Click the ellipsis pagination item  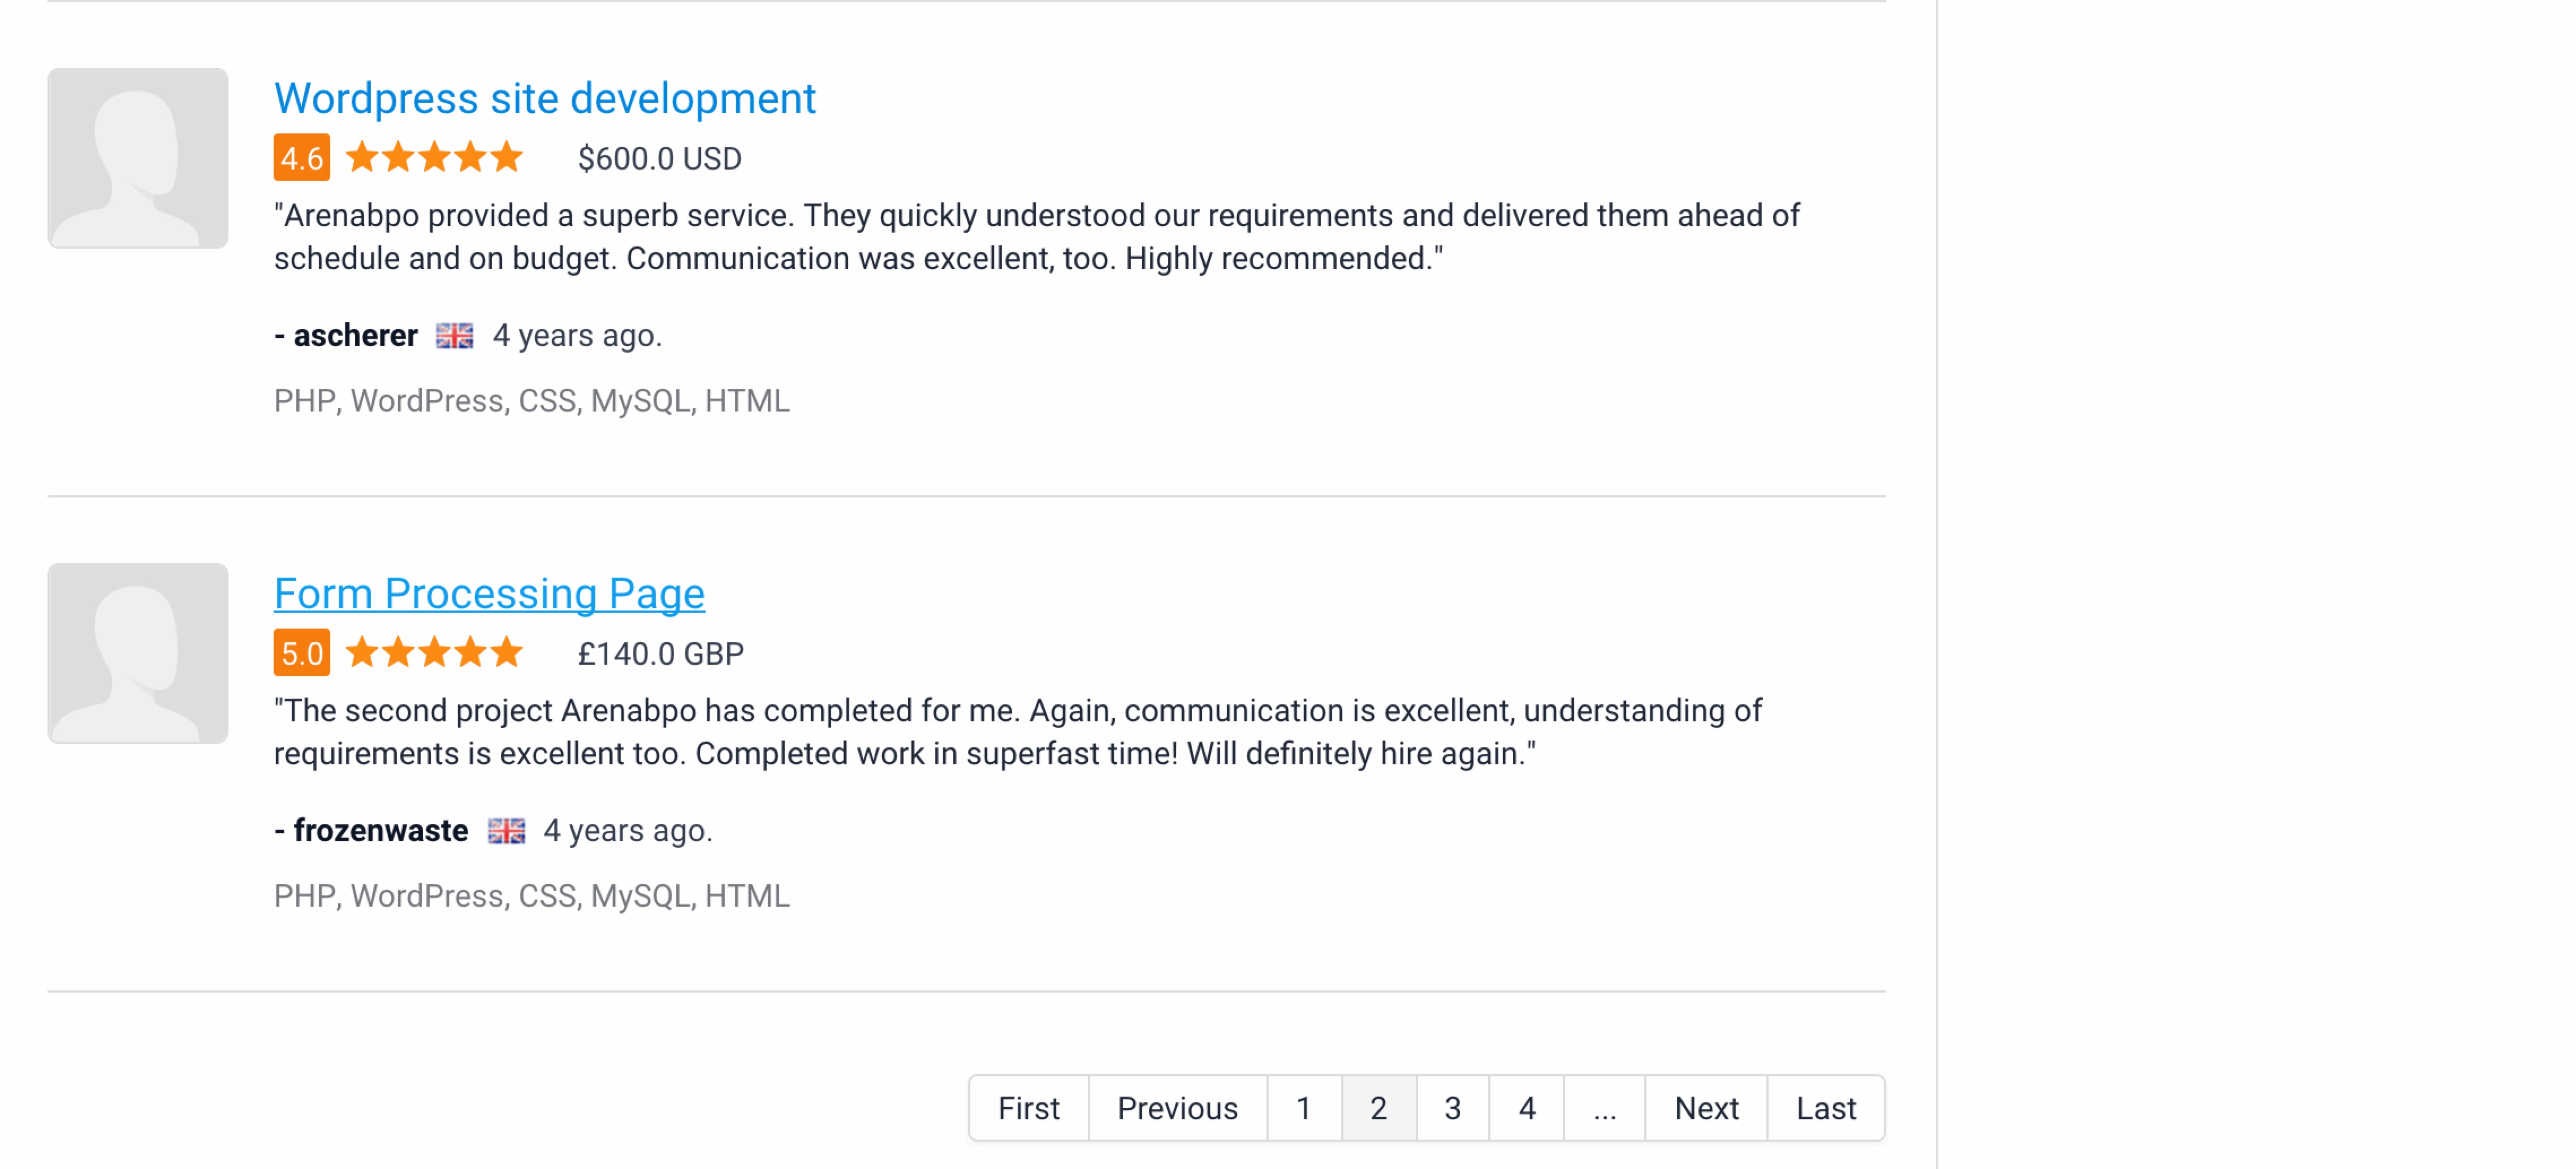point(1604,1108)
